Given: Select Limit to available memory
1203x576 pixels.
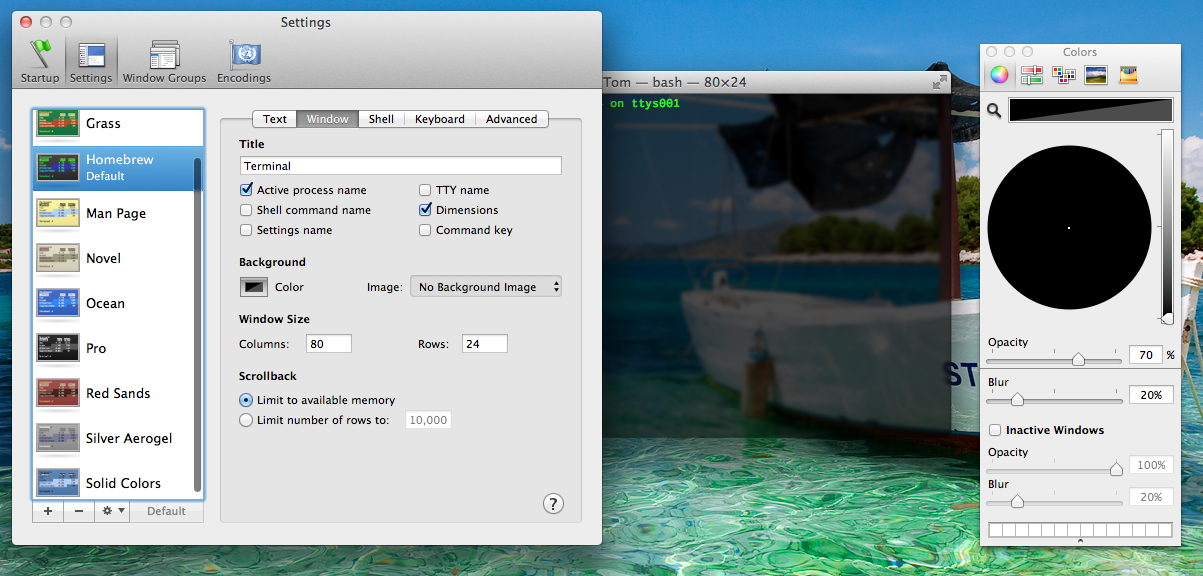Looking at the screenshot, I should pos(247,400).
